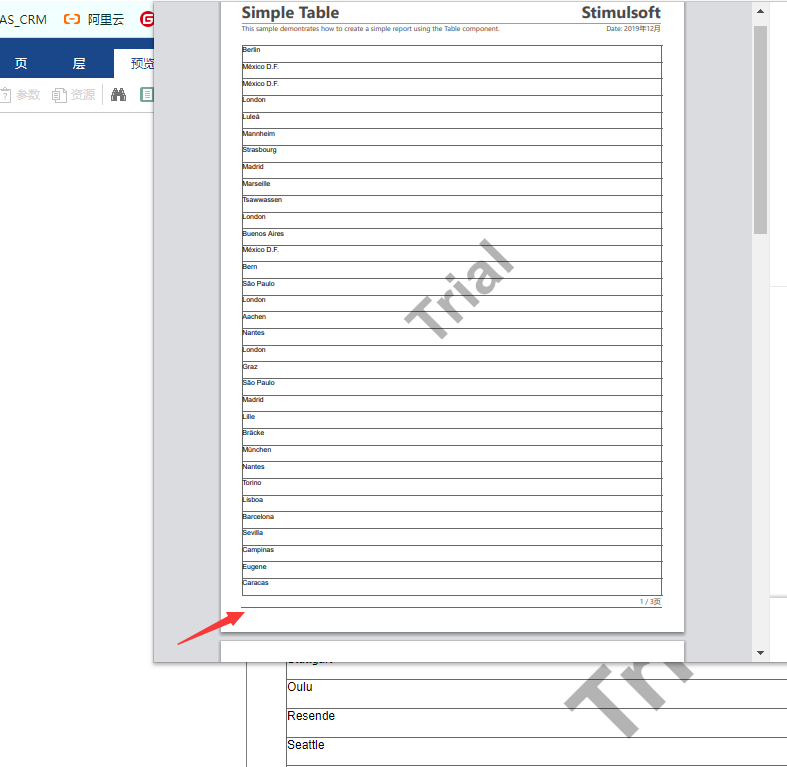The image size is (787, 767).
Task: Switch to the 预览 preview tab
Action: [141, 64]
